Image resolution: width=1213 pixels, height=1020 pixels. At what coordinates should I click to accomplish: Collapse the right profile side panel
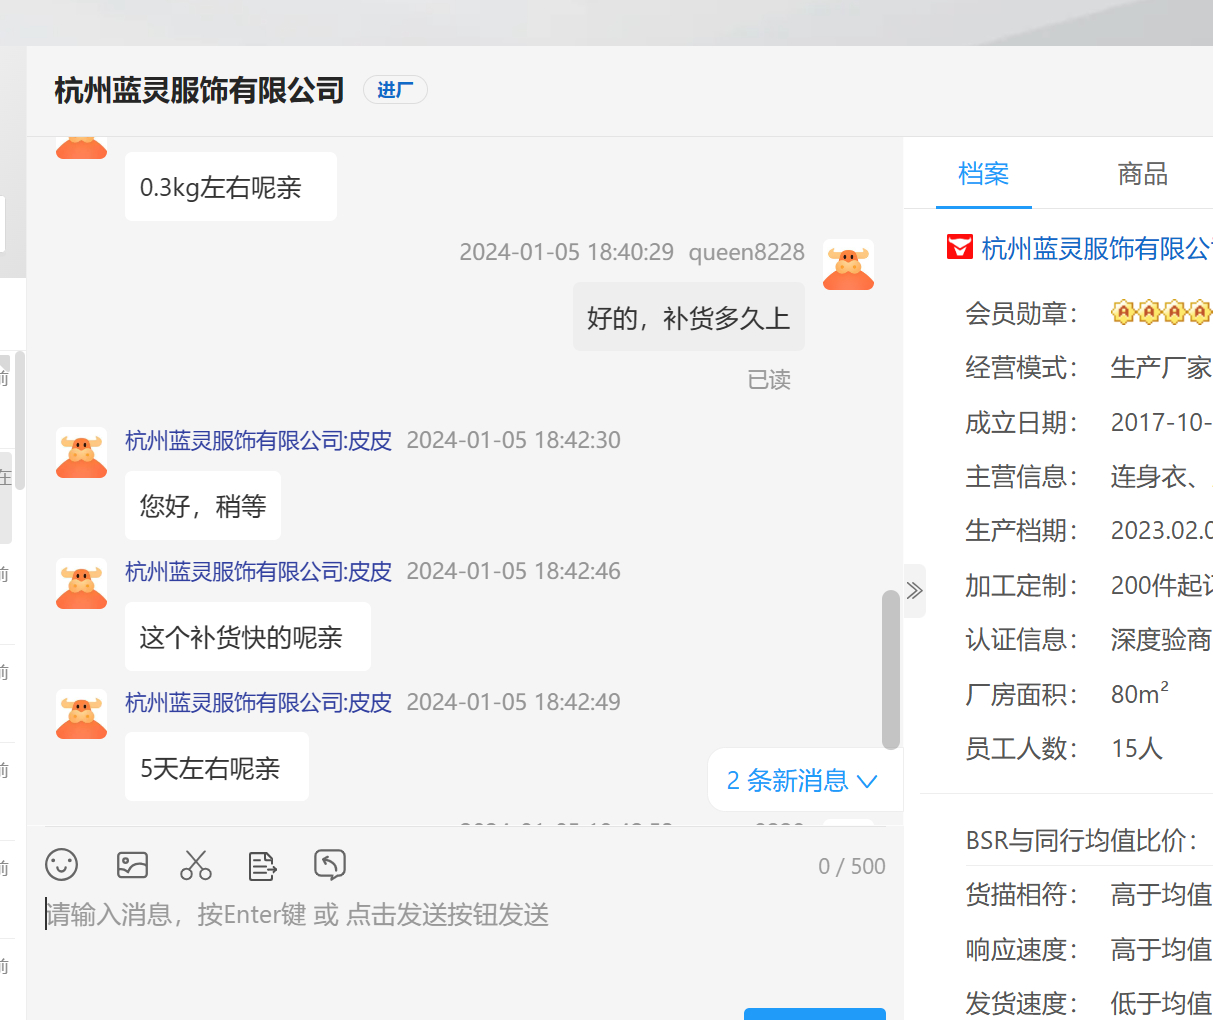914,591
